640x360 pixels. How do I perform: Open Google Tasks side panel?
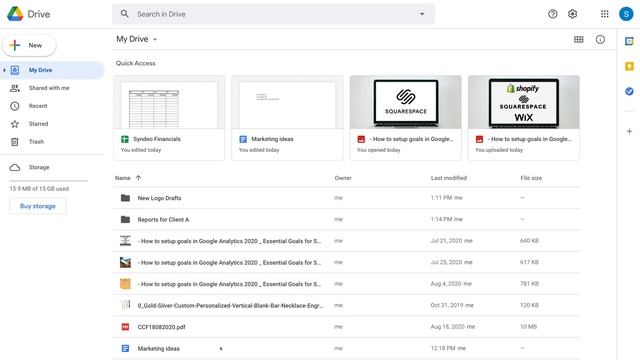(x=629, y=91)
